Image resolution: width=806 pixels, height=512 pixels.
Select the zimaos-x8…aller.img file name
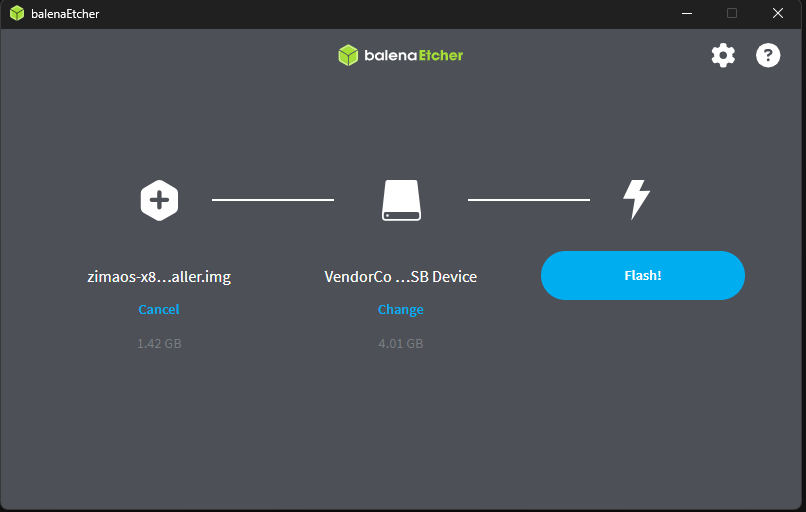[159, 277]
